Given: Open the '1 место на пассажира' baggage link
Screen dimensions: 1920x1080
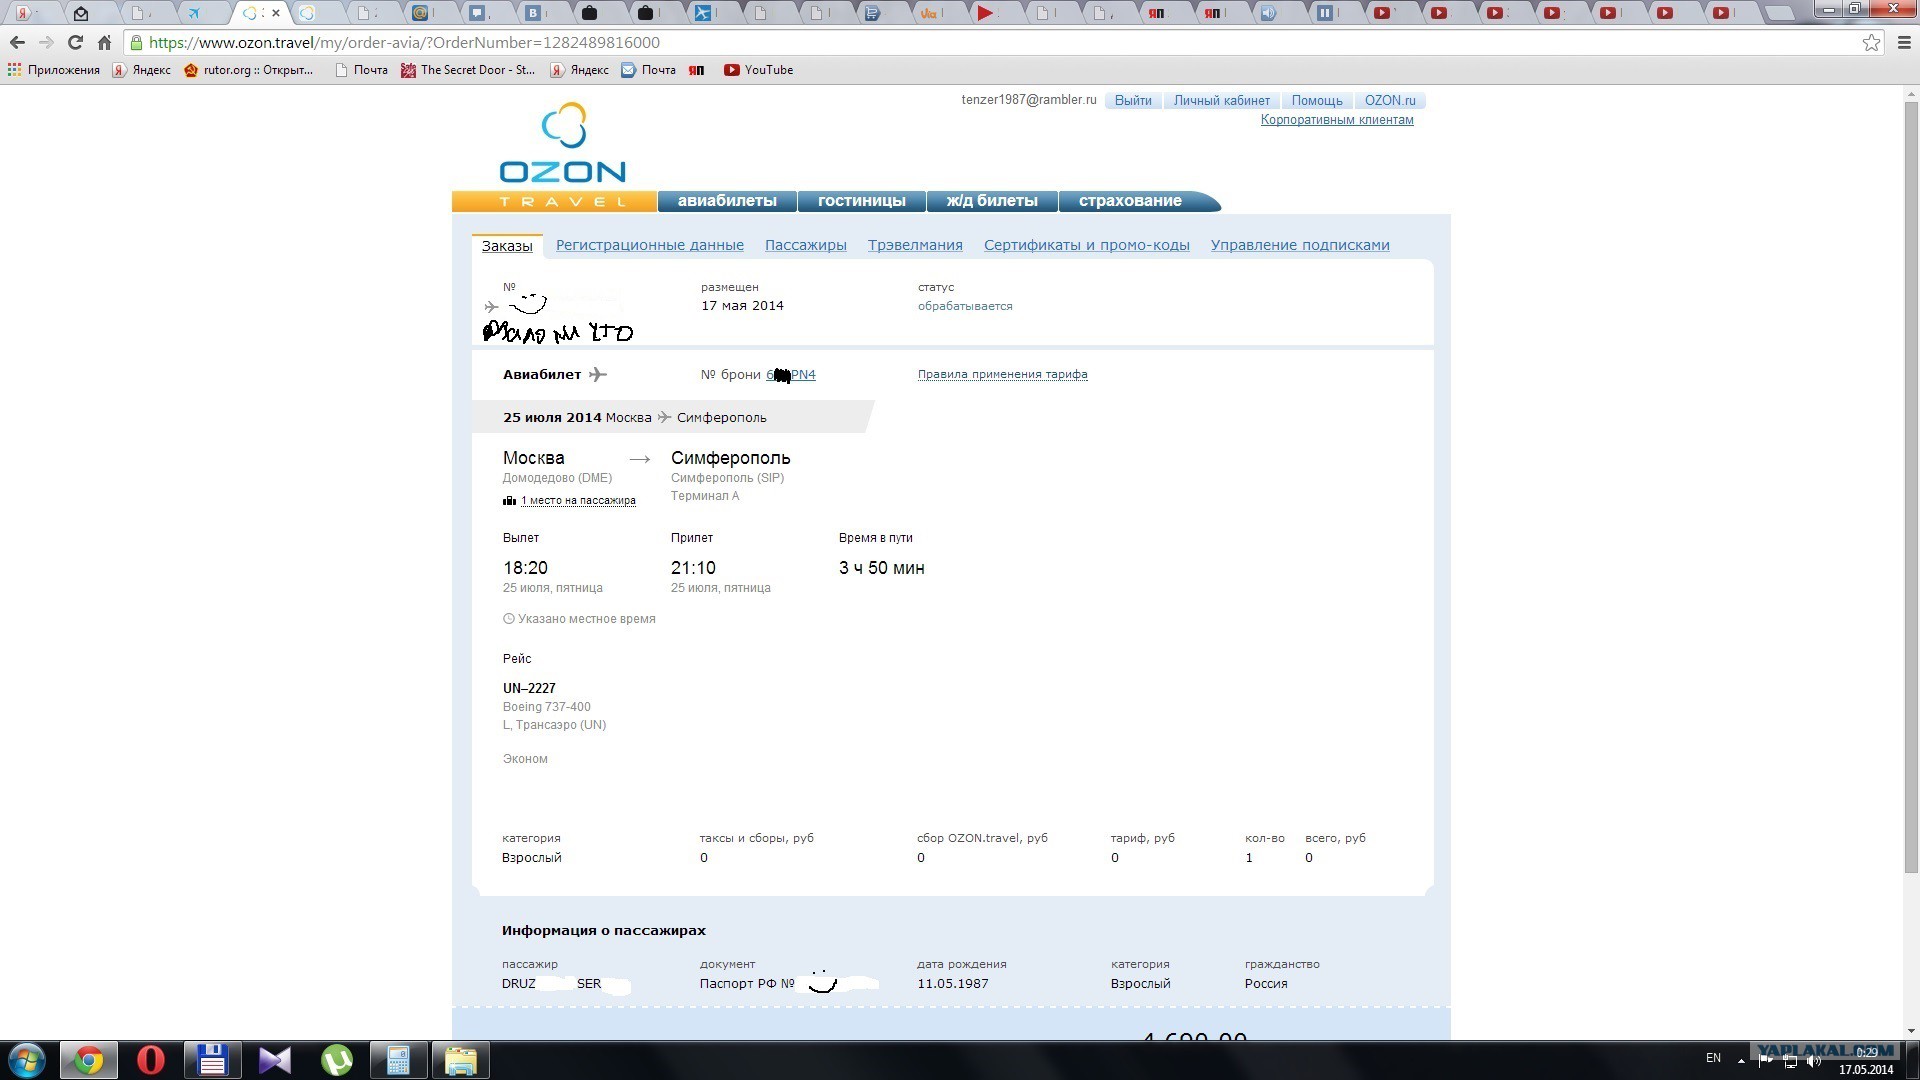Looking at the screenshot, I should 578,501.
